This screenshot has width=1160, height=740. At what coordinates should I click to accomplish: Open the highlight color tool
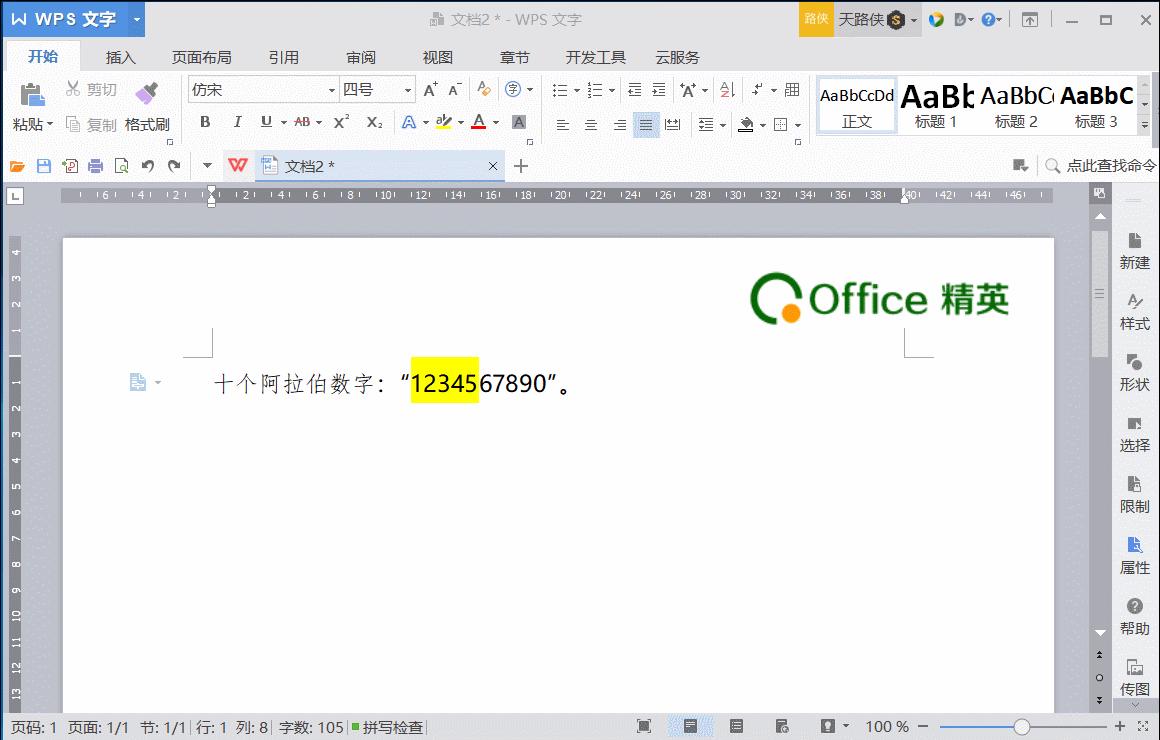[x=446, y=122]
